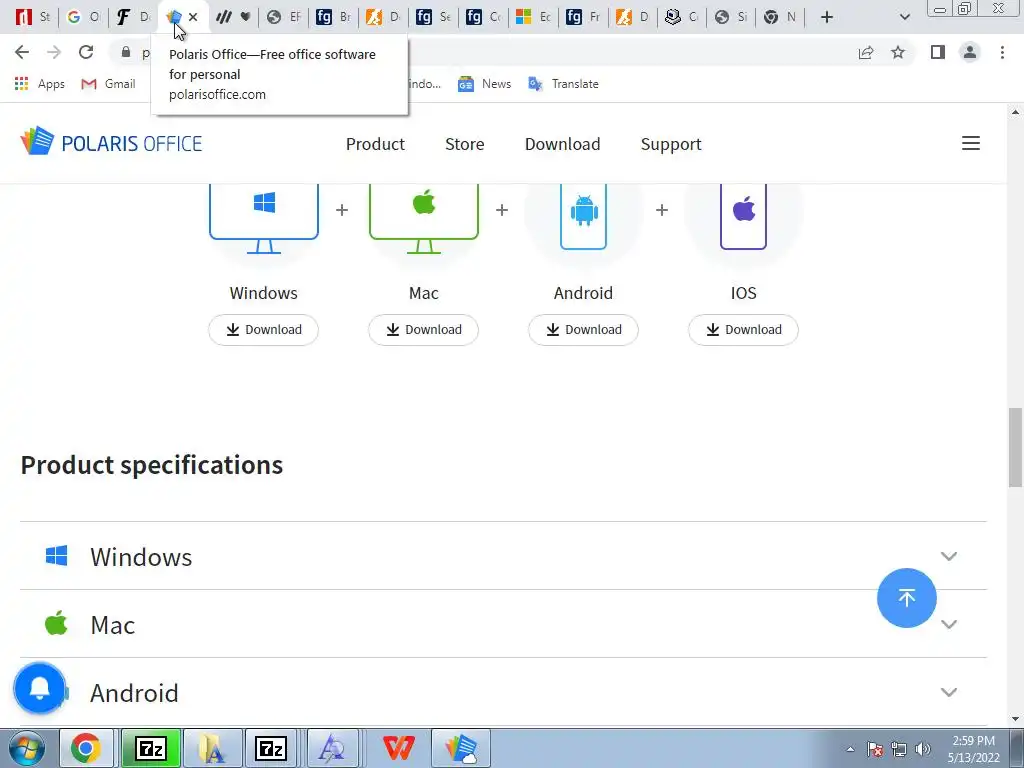
Task: Download the Windows version
Action: 263,330
